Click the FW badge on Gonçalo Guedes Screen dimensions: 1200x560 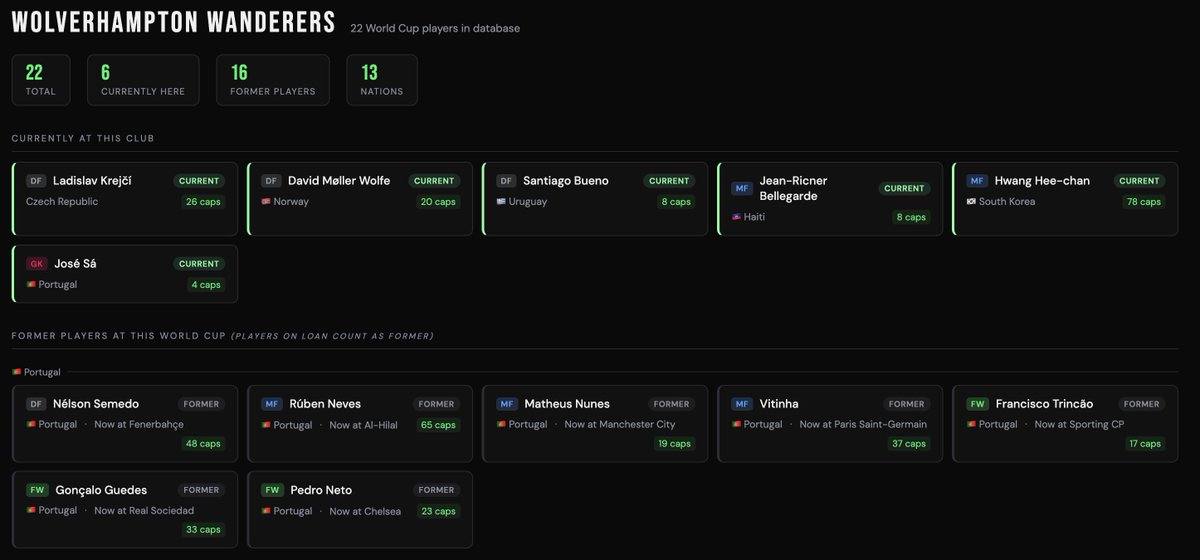coord(37,490)
